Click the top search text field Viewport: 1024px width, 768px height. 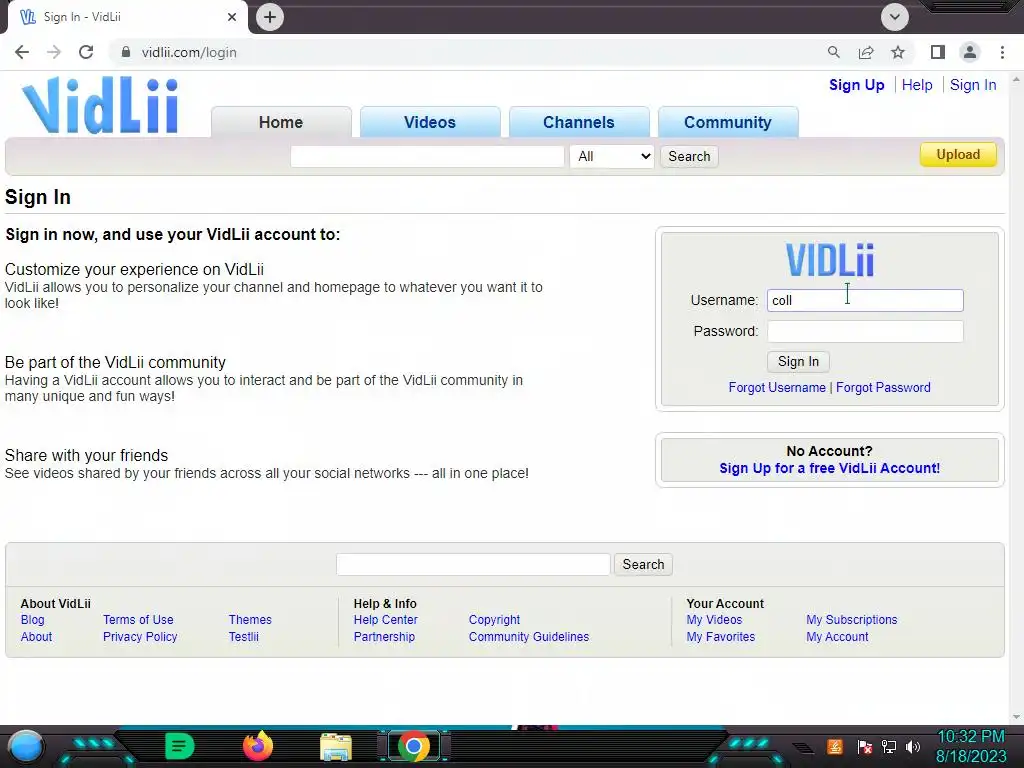click(x=427, y=156)
